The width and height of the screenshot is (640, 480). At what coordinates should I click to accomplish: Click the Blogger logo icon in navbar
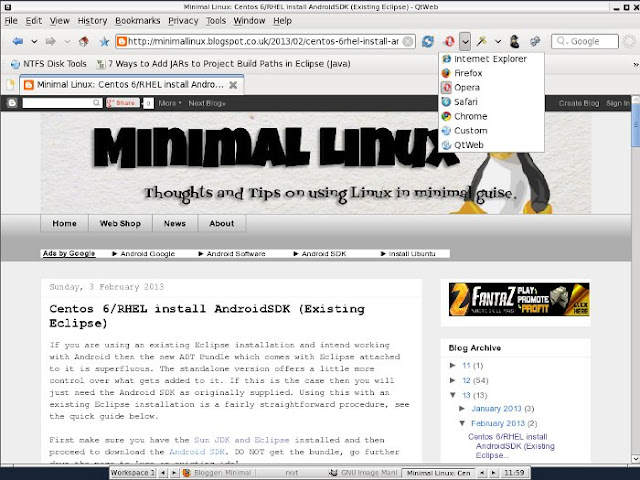coord(12,103)
